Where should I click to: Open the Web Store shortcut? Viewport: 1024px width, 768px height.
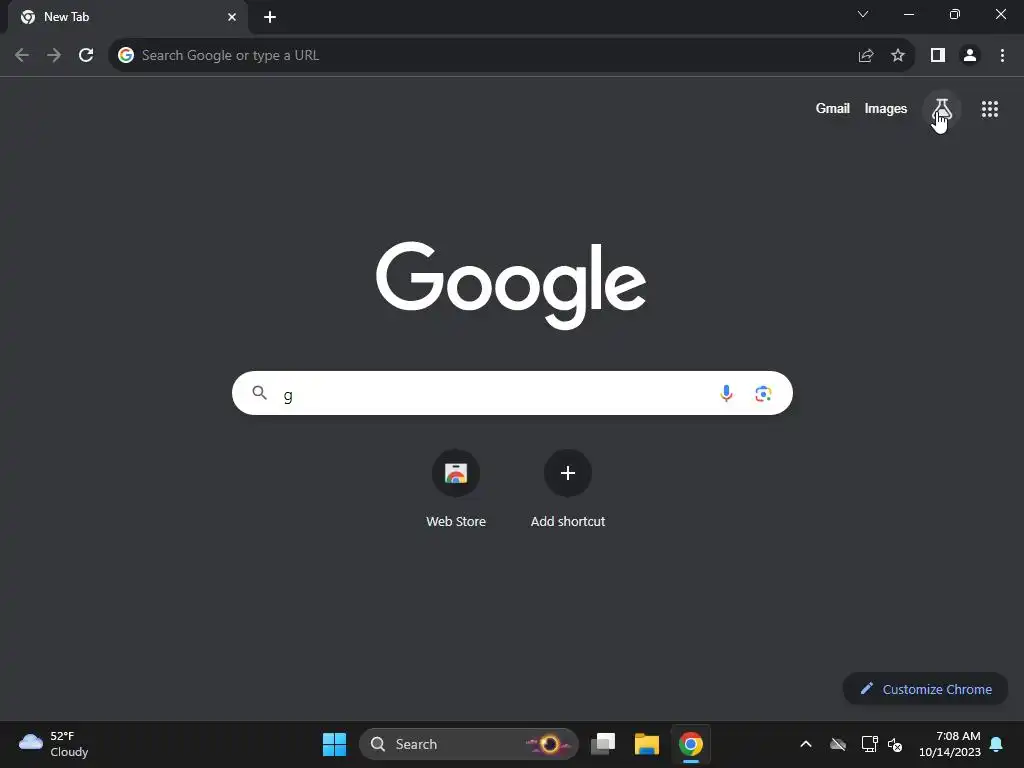tap(456, 489)
